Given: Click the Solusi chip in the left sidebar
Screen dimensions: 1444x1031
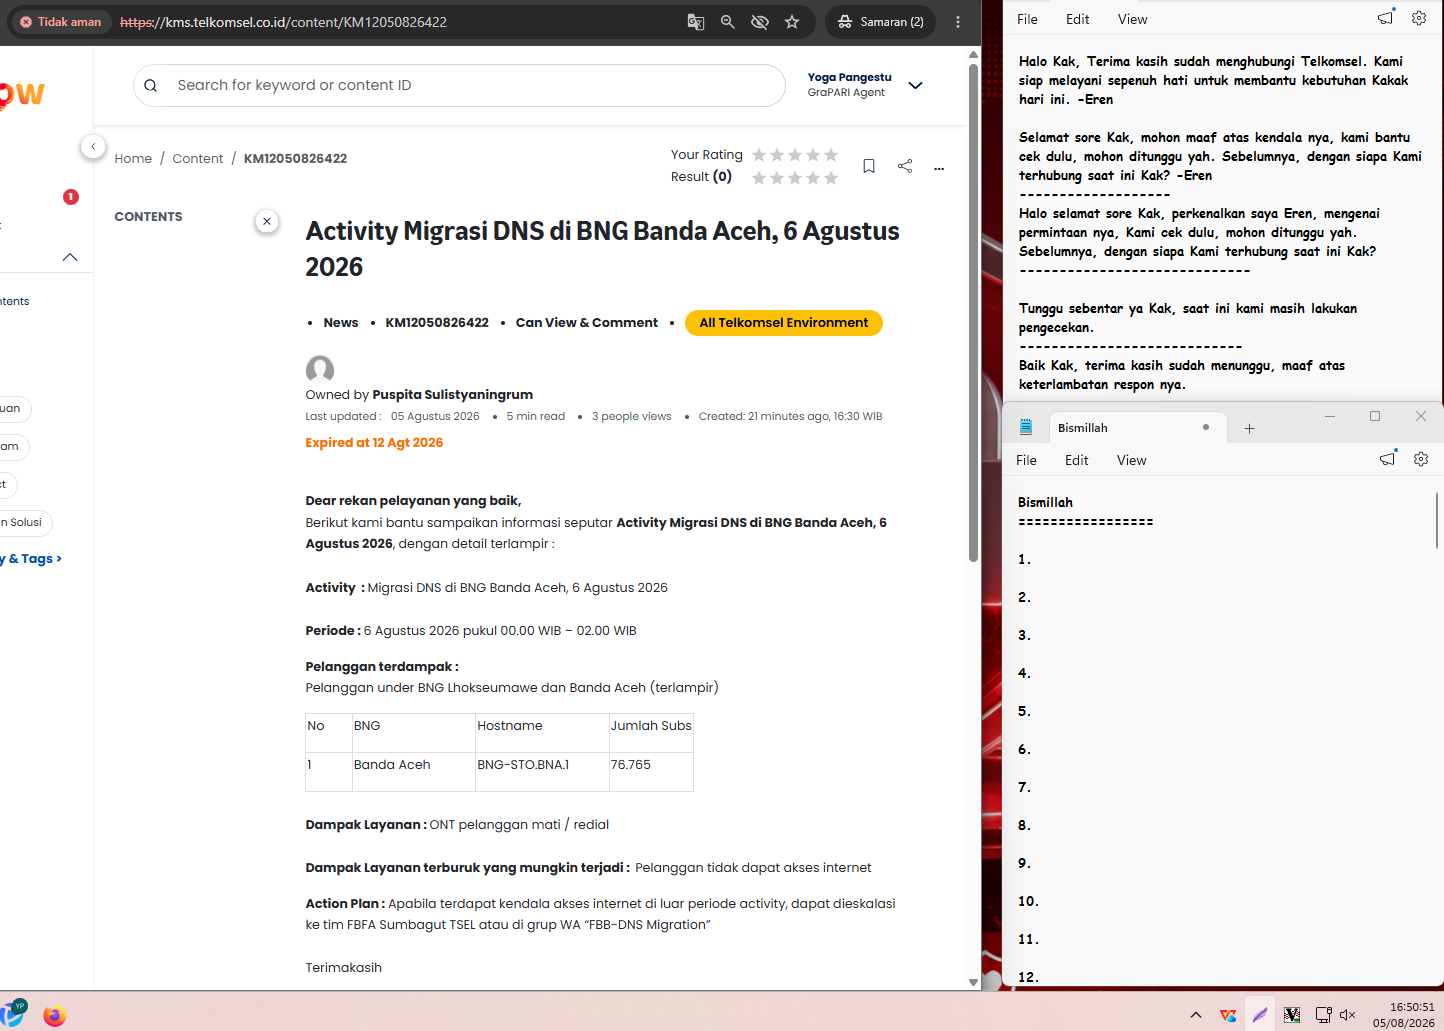Looking at the screenshot, I should click(24, 523).
